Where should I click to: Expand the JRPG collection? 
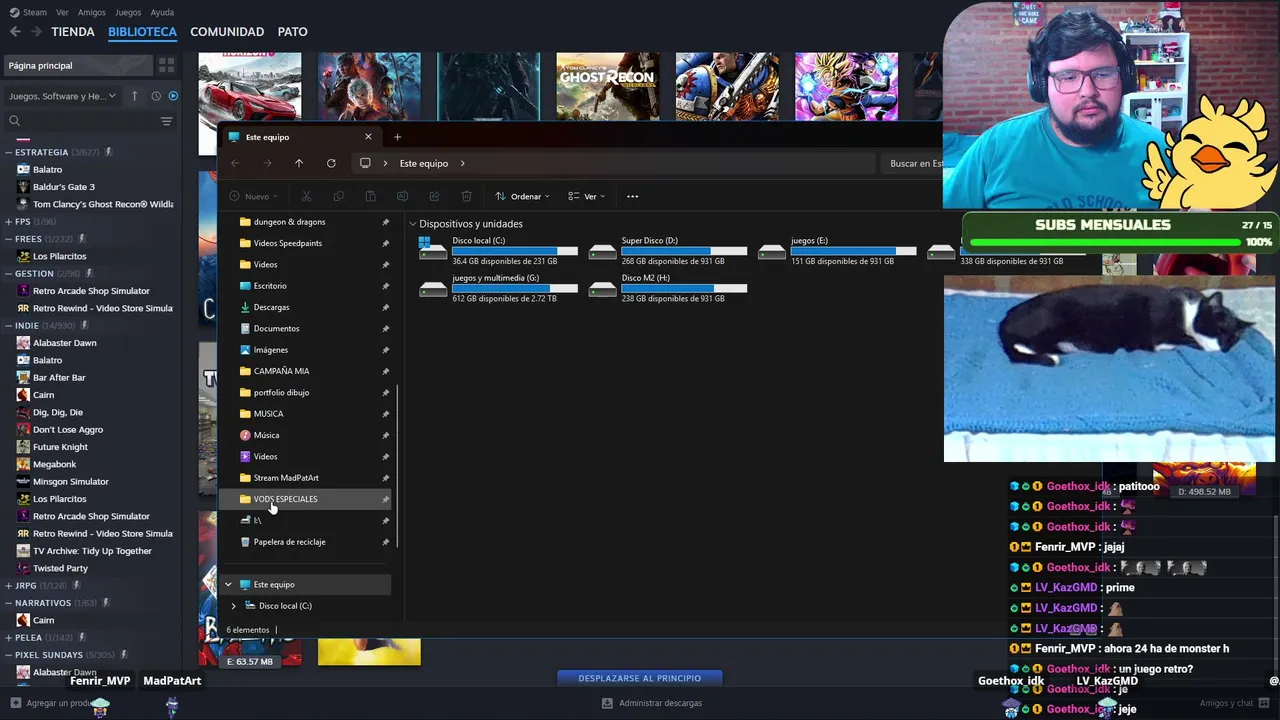(x=8, y=585)
